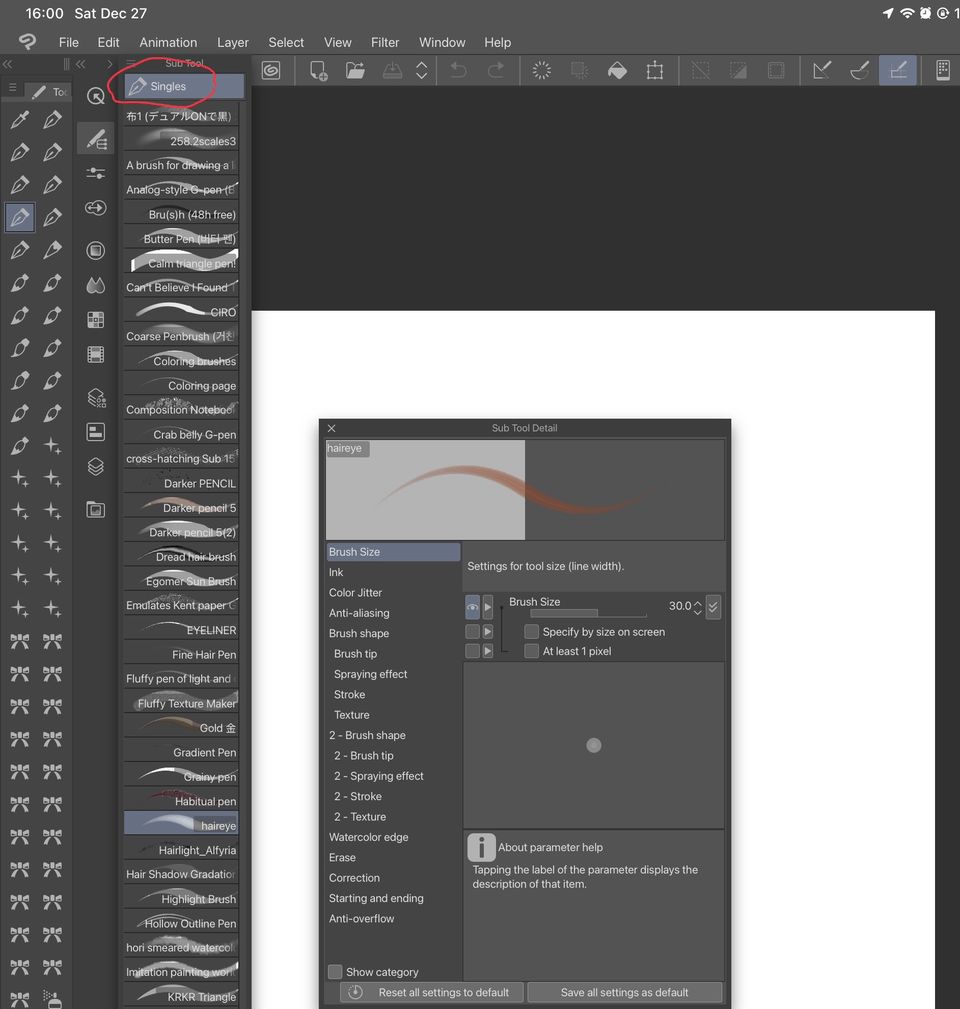This screenshot has width=960, height=1009.
Task: Enable the Show category checkbox
Action: 336,972
